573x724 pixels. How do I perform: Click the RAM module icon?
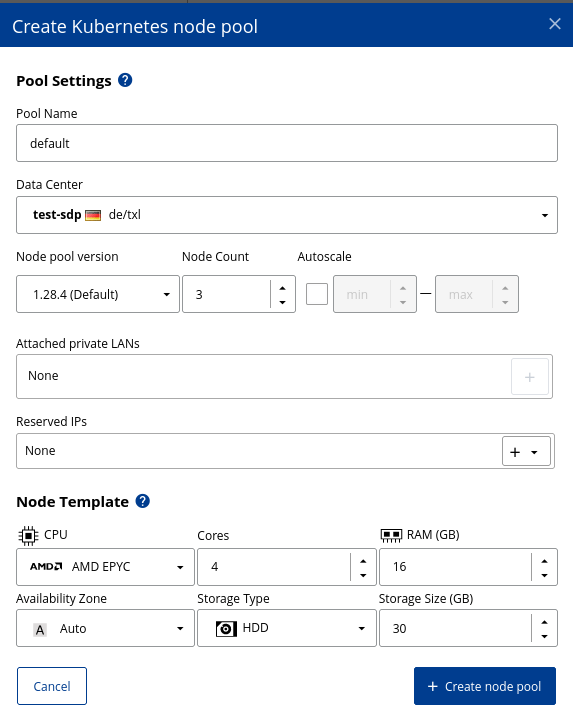[391, 535]
